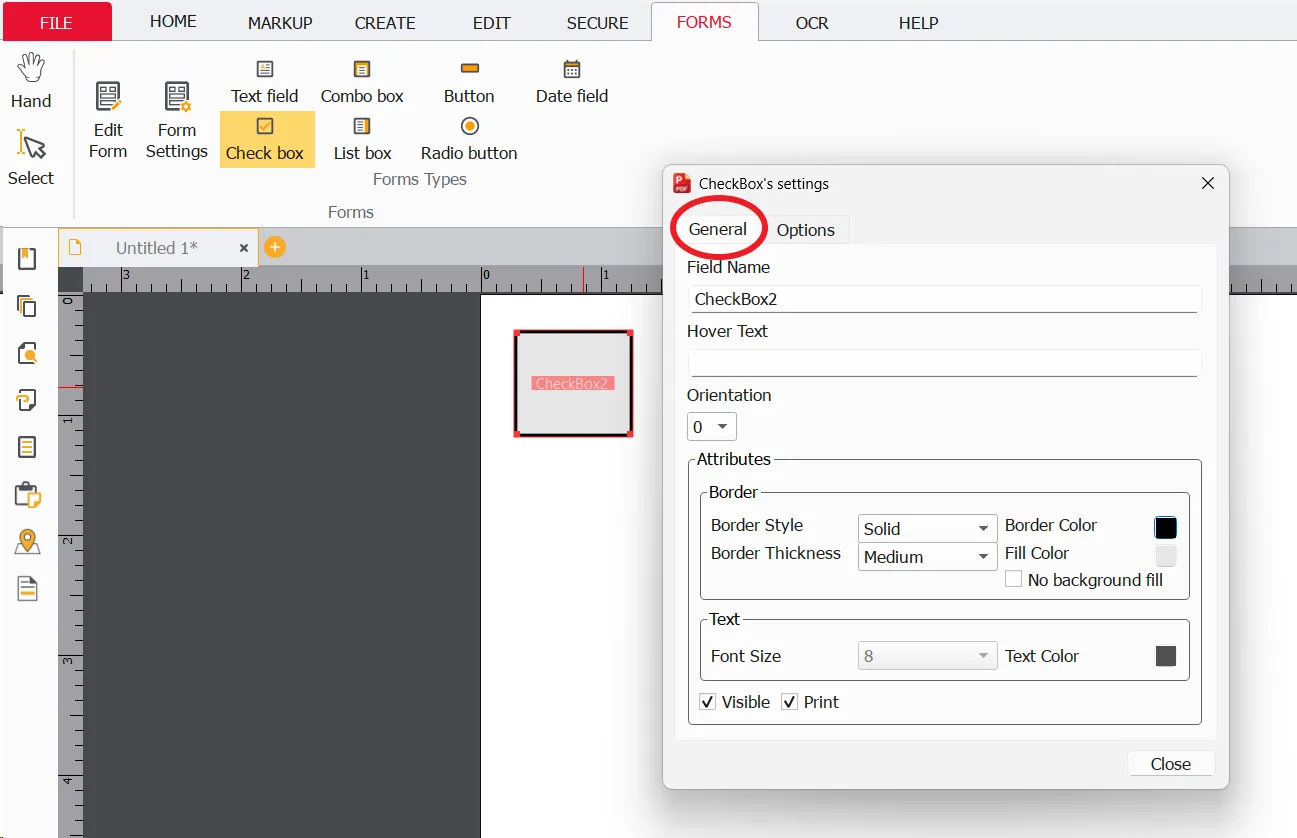The width and height of the screenshot is (1297, 838).
Task: Switch to the Options tab
Action: pos(806,230)
